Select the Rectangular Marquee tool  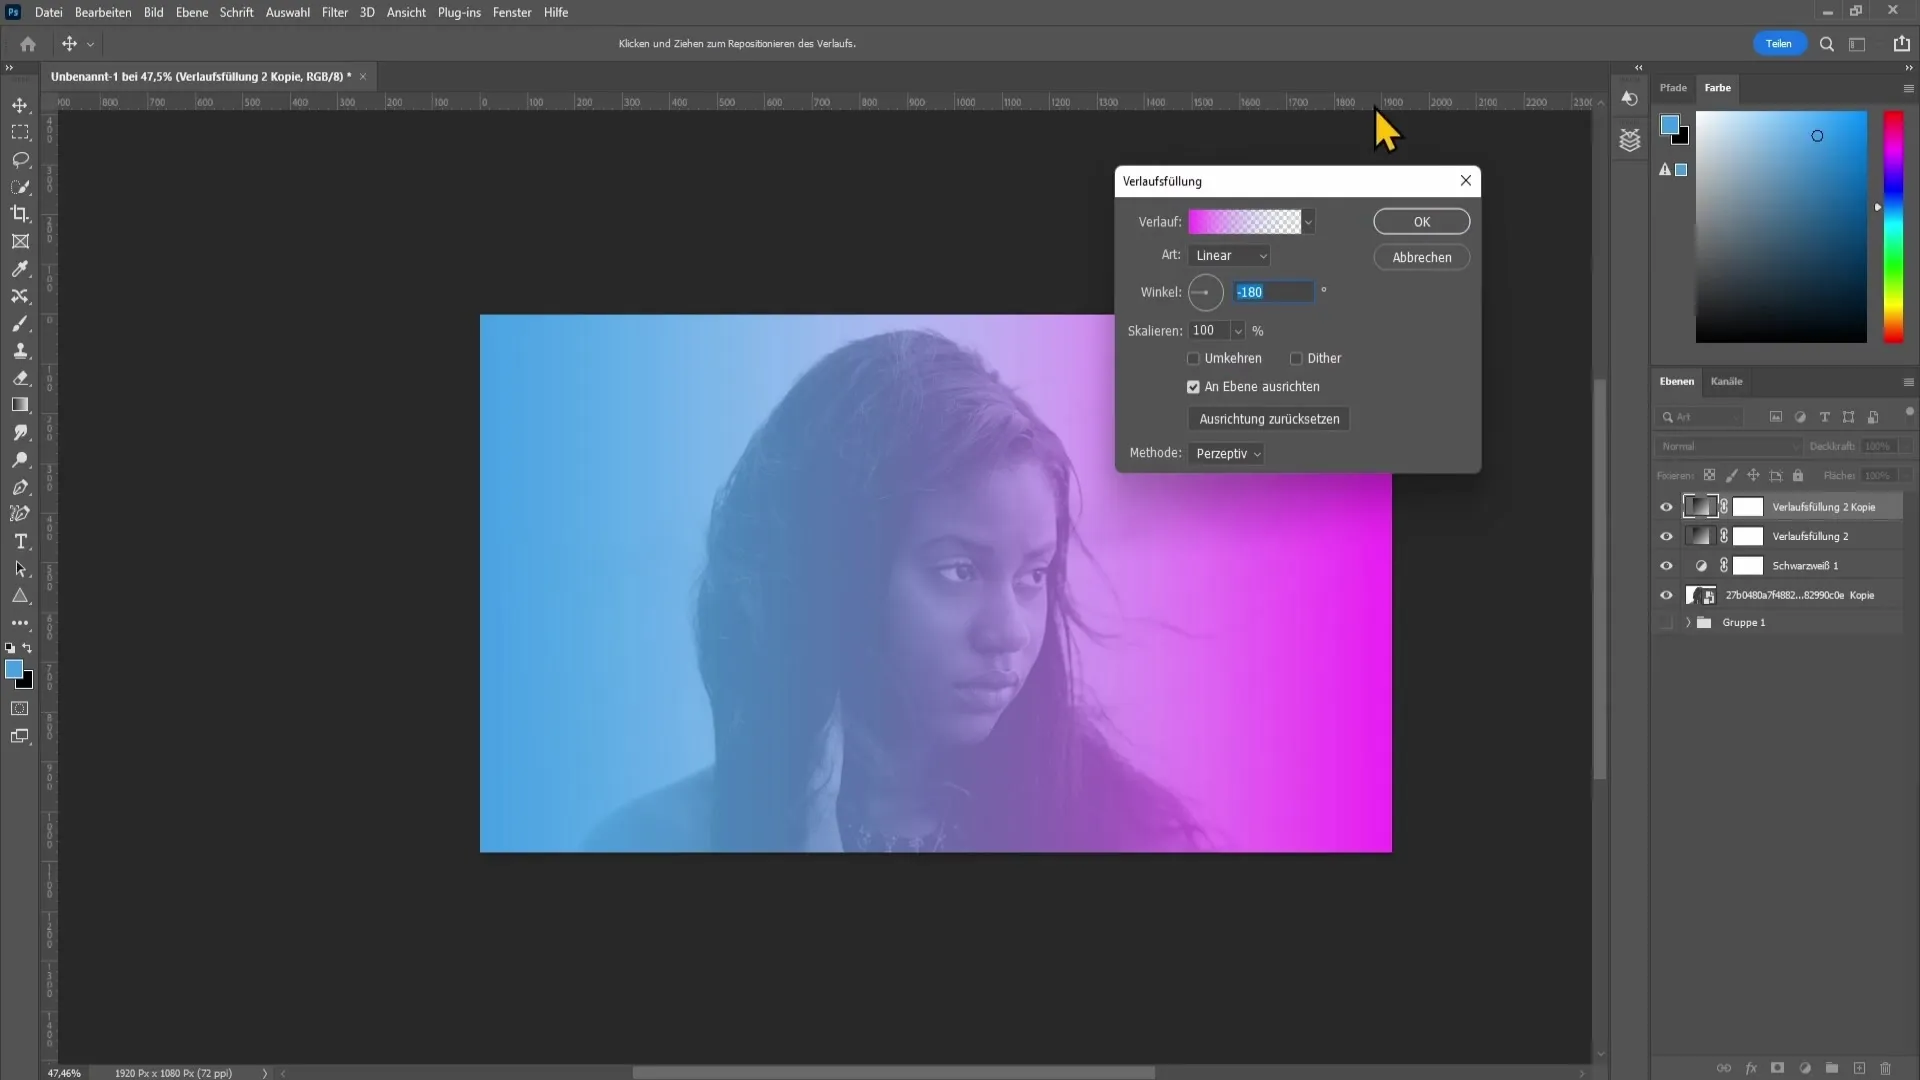pyautogui.click(x=20, y=132)
